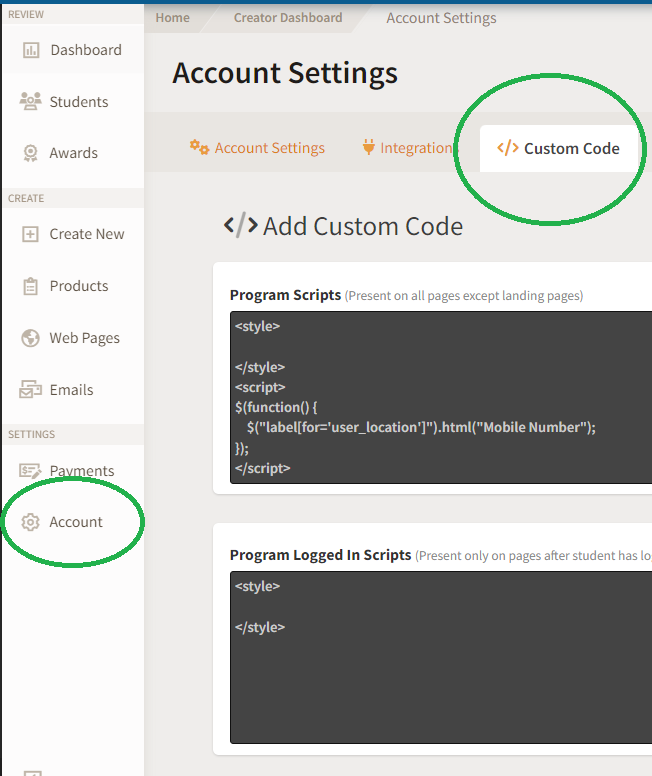Click inside Program Logged In Scripts editor
Image resolution: width=652 pixels, height=776 pixels.
(441, 657)
